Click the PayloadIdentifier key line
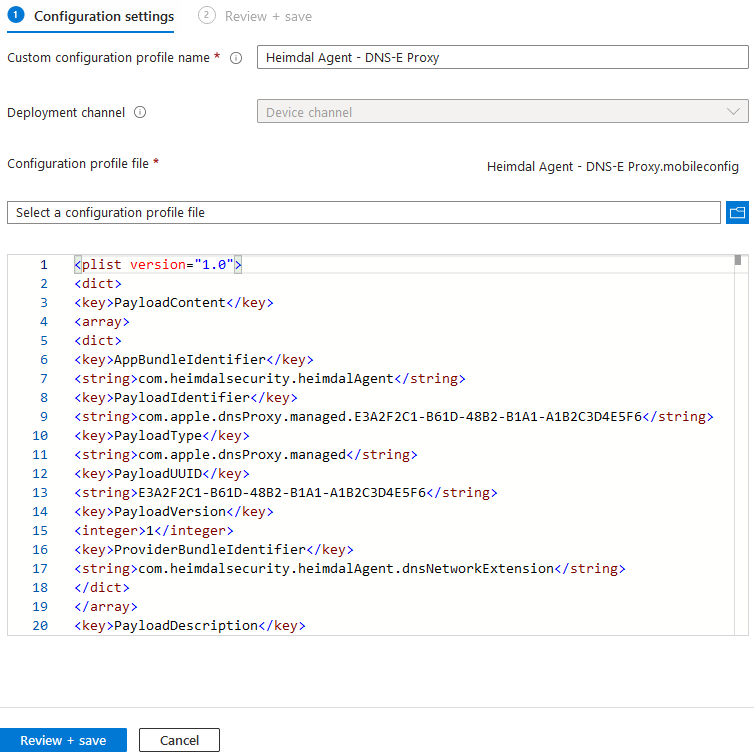The image size is (754, 756). click(x=186, y=398)
